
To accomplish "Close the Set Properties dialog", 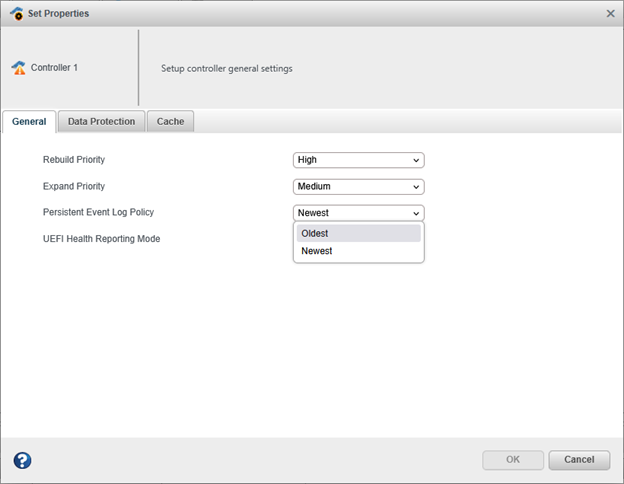I will pos(610,14).
